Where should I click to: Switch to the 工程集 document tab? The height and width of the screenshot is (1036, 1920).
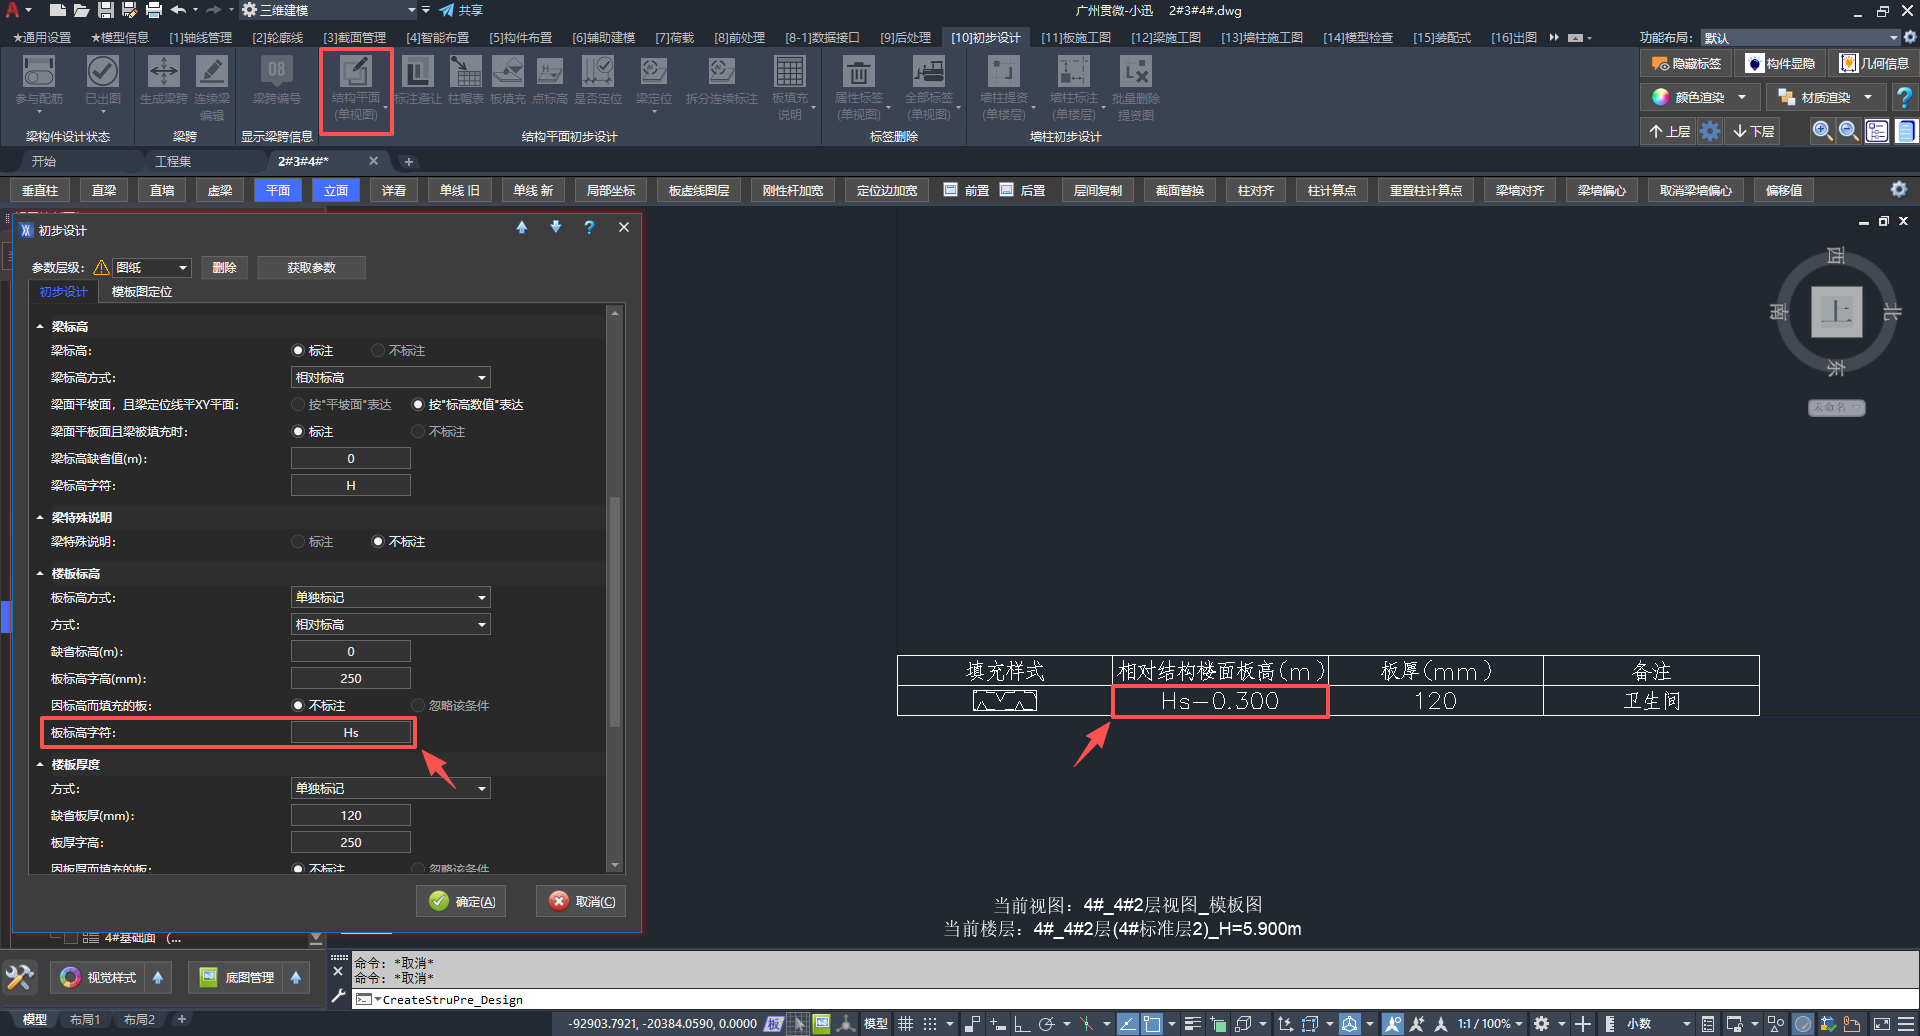(173, 161)
